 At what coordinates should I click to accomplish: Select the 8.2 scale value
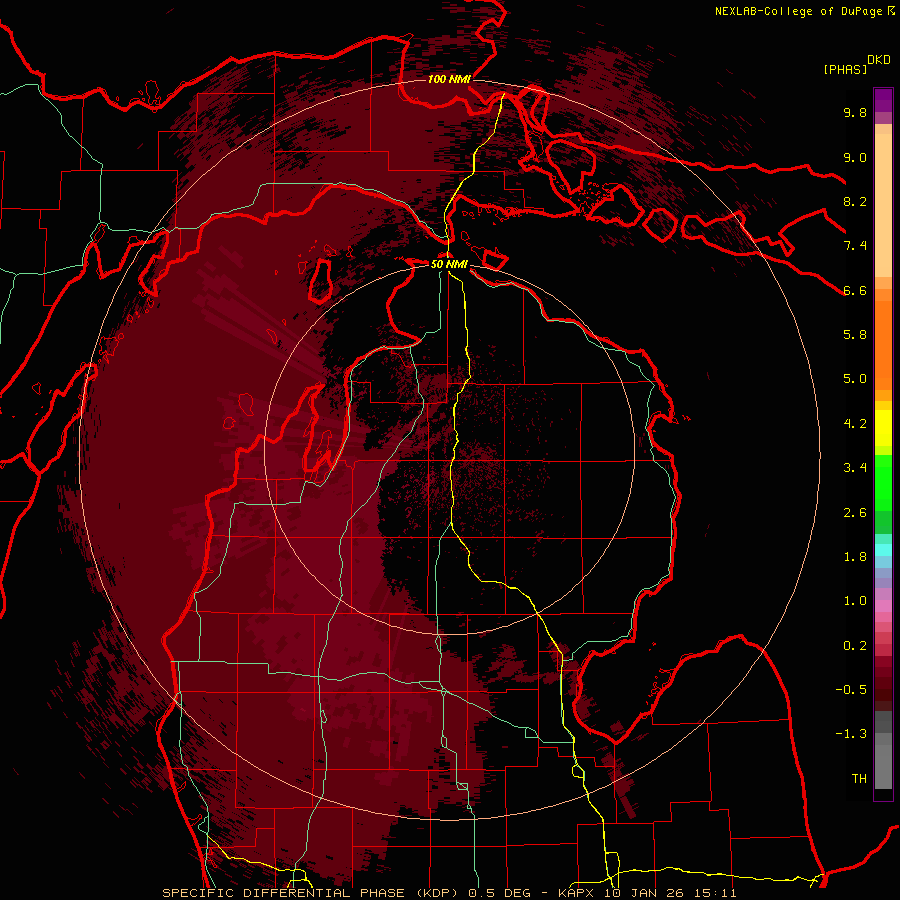pos(855,201)
